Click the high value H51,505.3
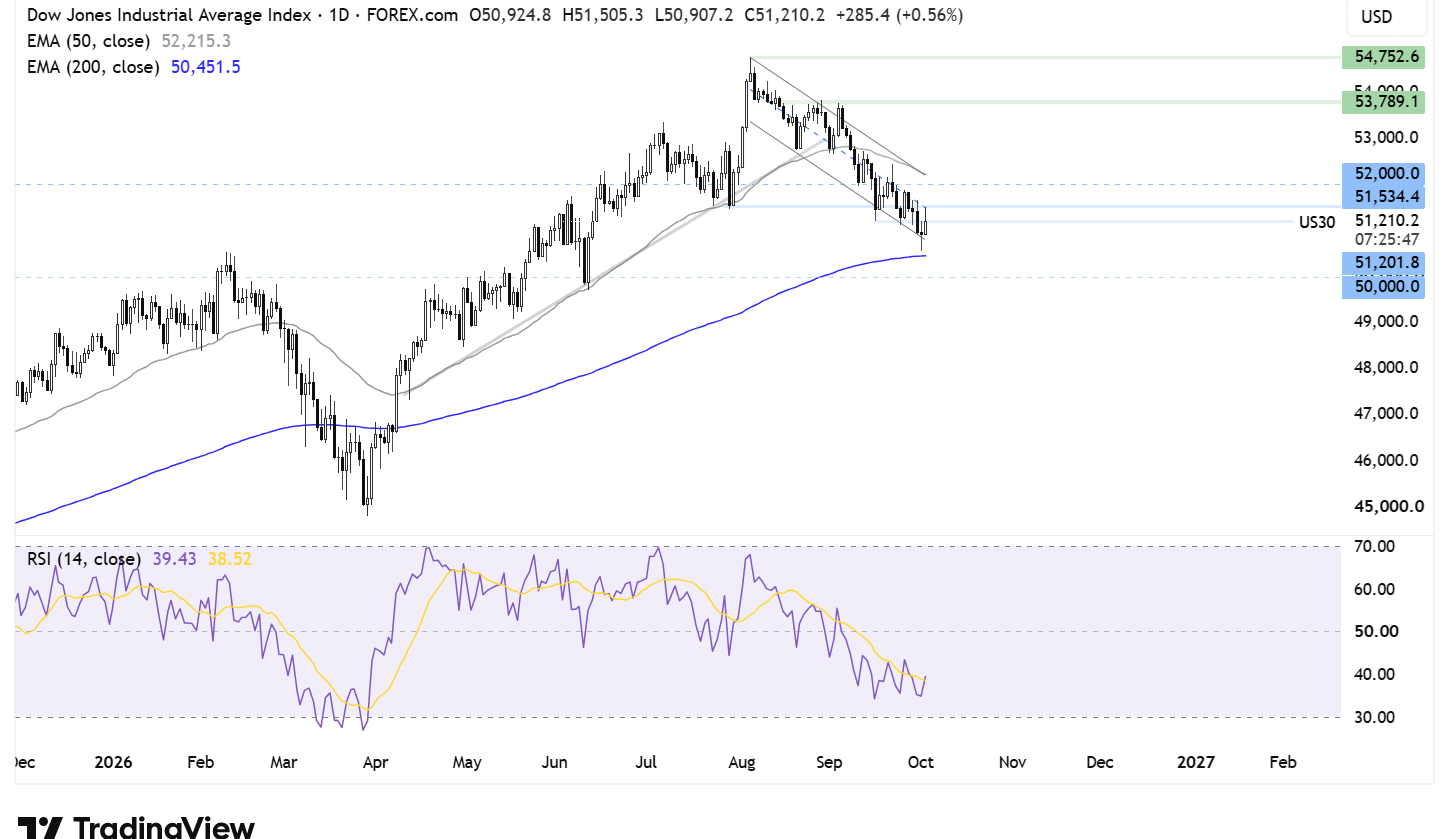 pyautogui.click(x=605, y=16)
